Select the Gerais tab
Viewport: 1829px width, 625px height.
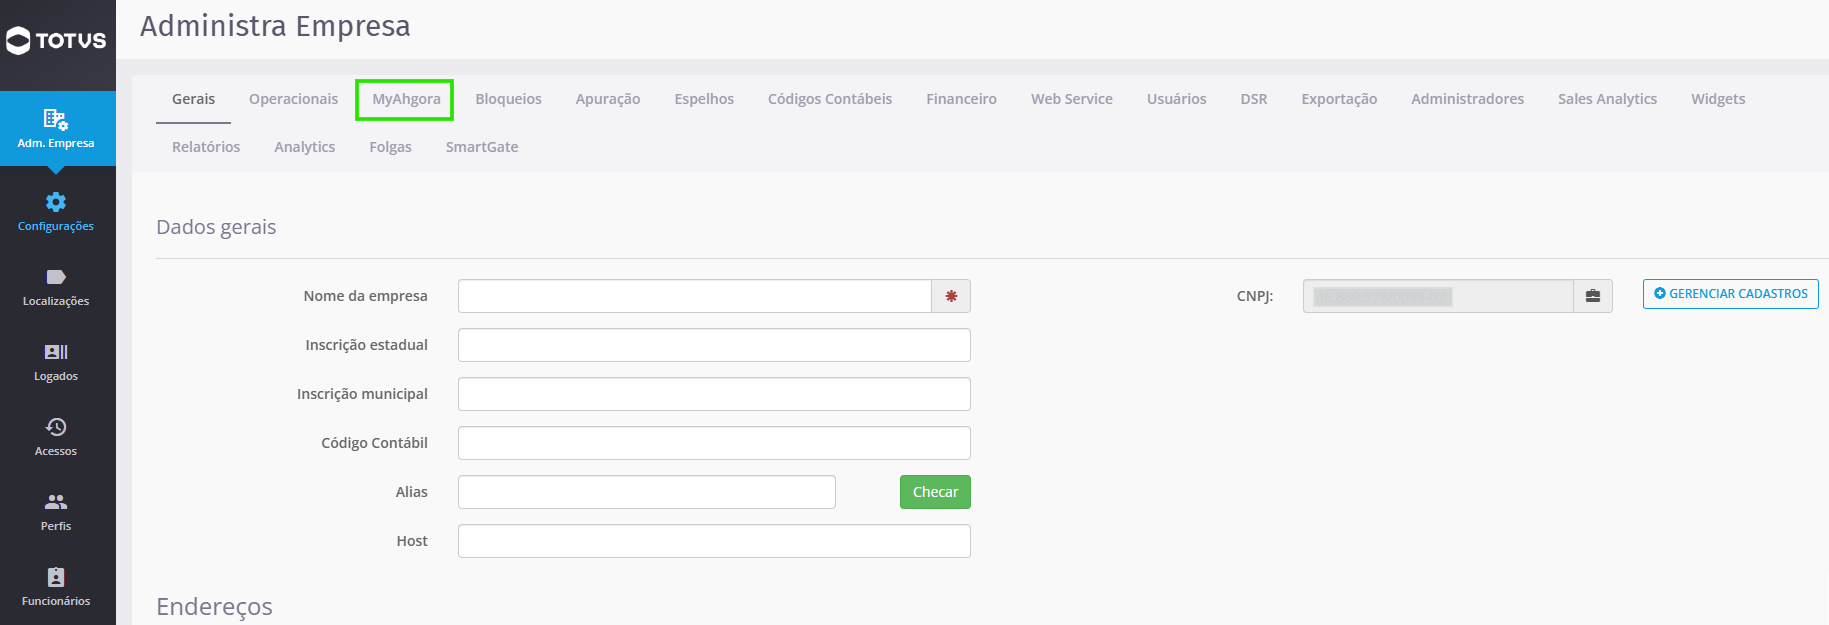tap(193, 99)
